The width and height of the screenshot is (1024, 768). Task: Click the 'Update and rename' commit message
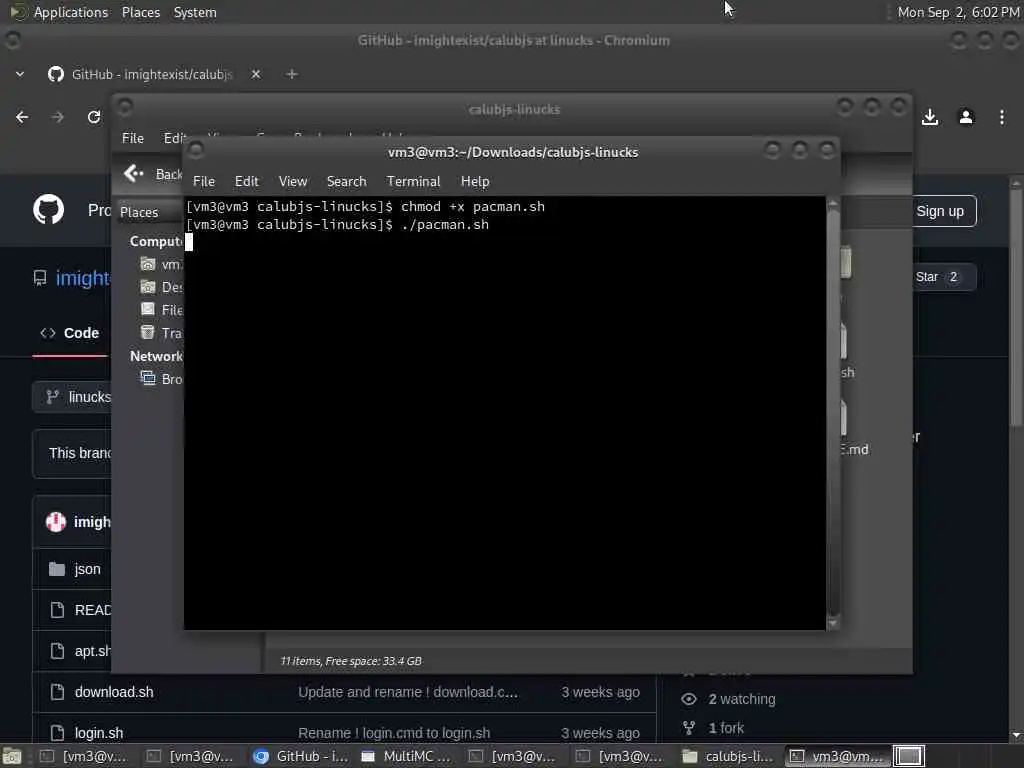(408, 692)
